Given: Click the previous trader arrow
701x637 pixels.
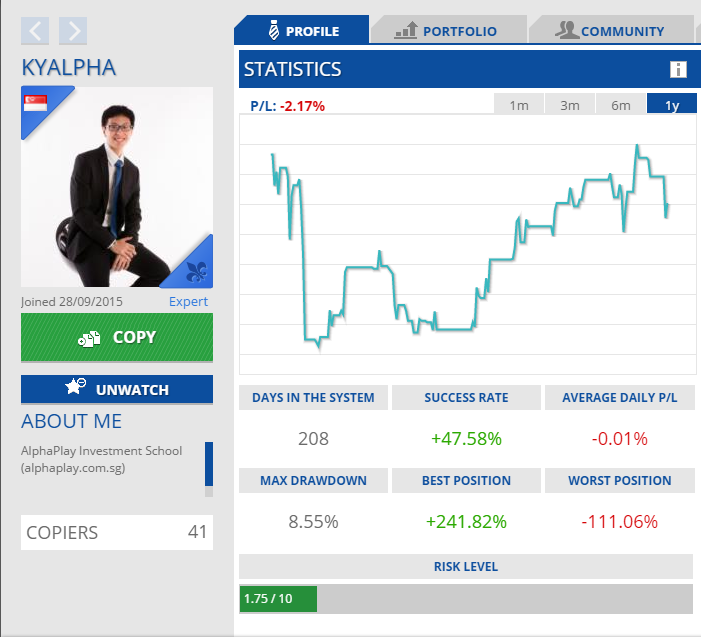Looking at the screenshot, I should click(x=35, y=31).
